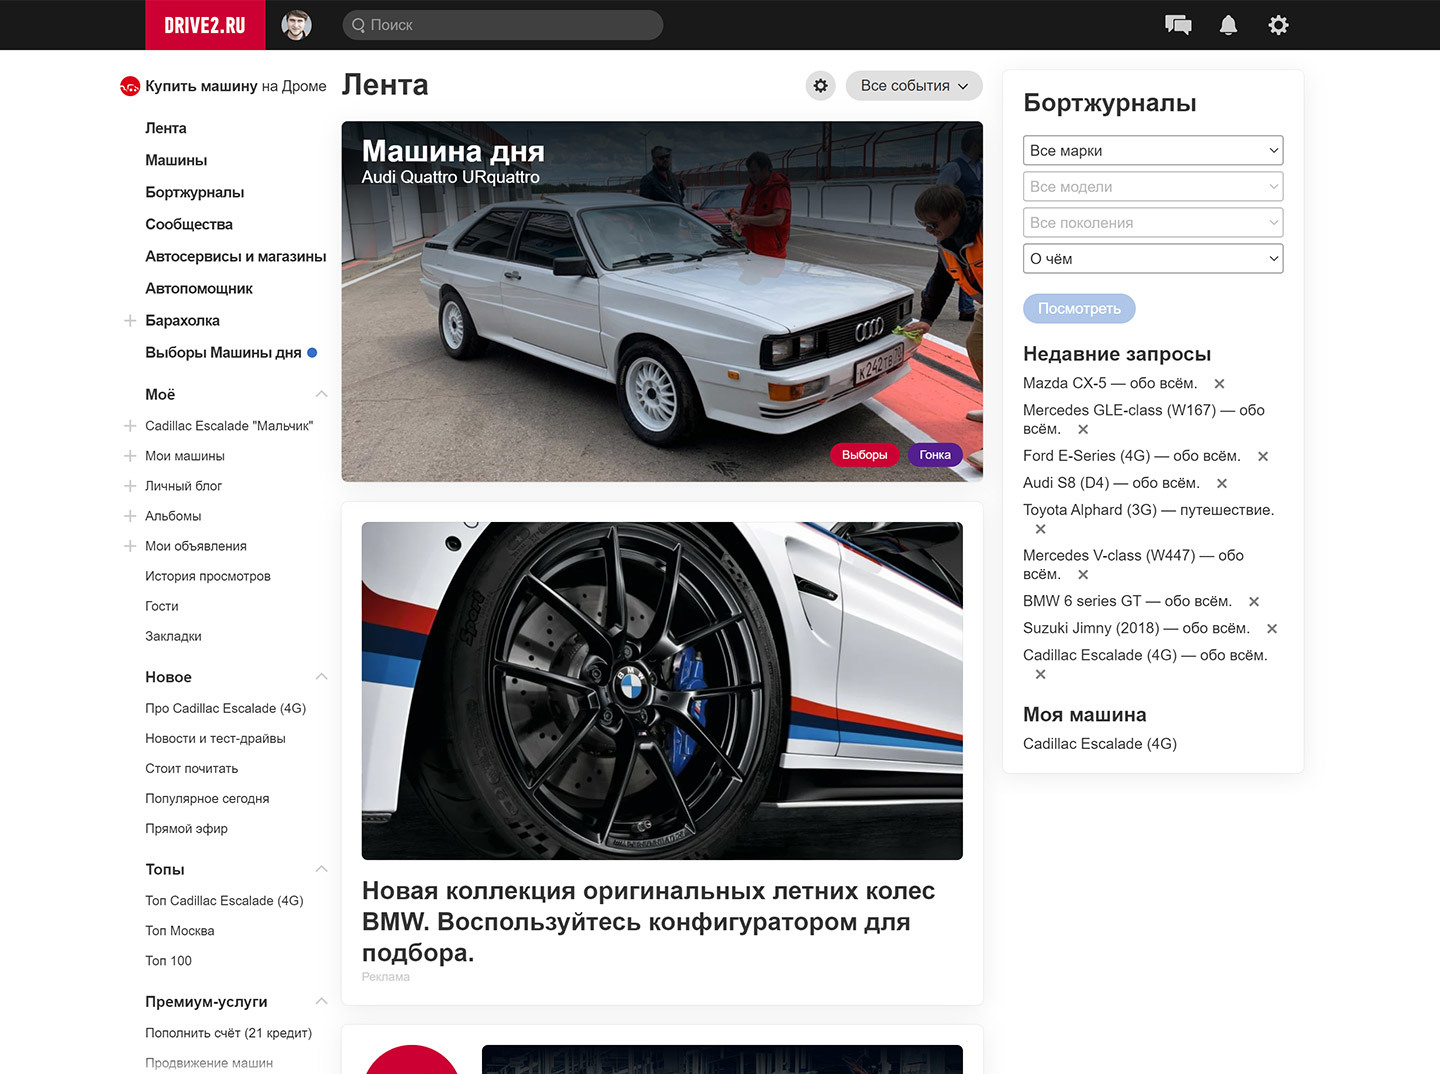Open the Audi Quattro Машина дня photo
Screen dimensions: 1440x1074
tap(662, 301)
